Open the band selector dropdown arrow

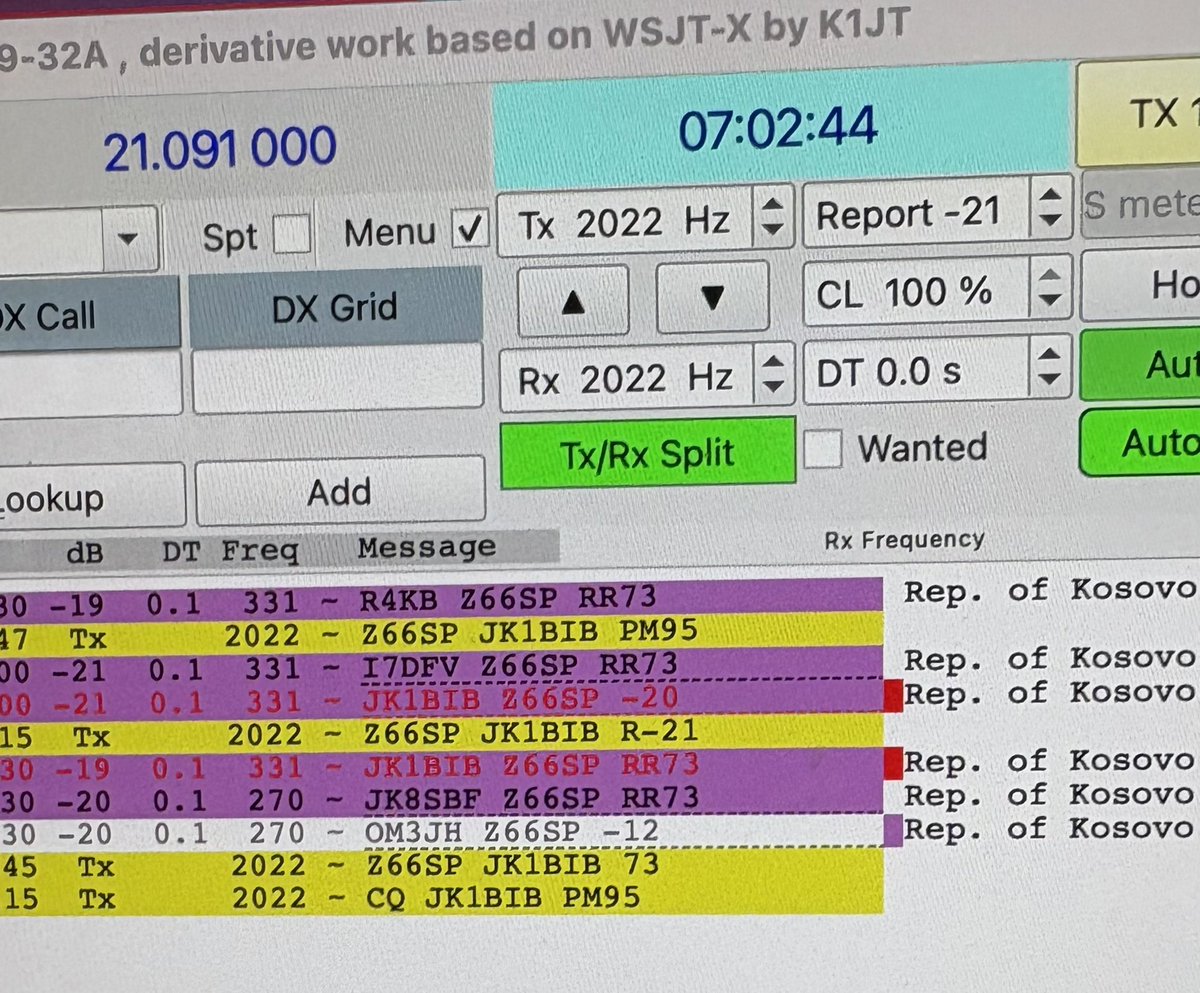point(128,239)
